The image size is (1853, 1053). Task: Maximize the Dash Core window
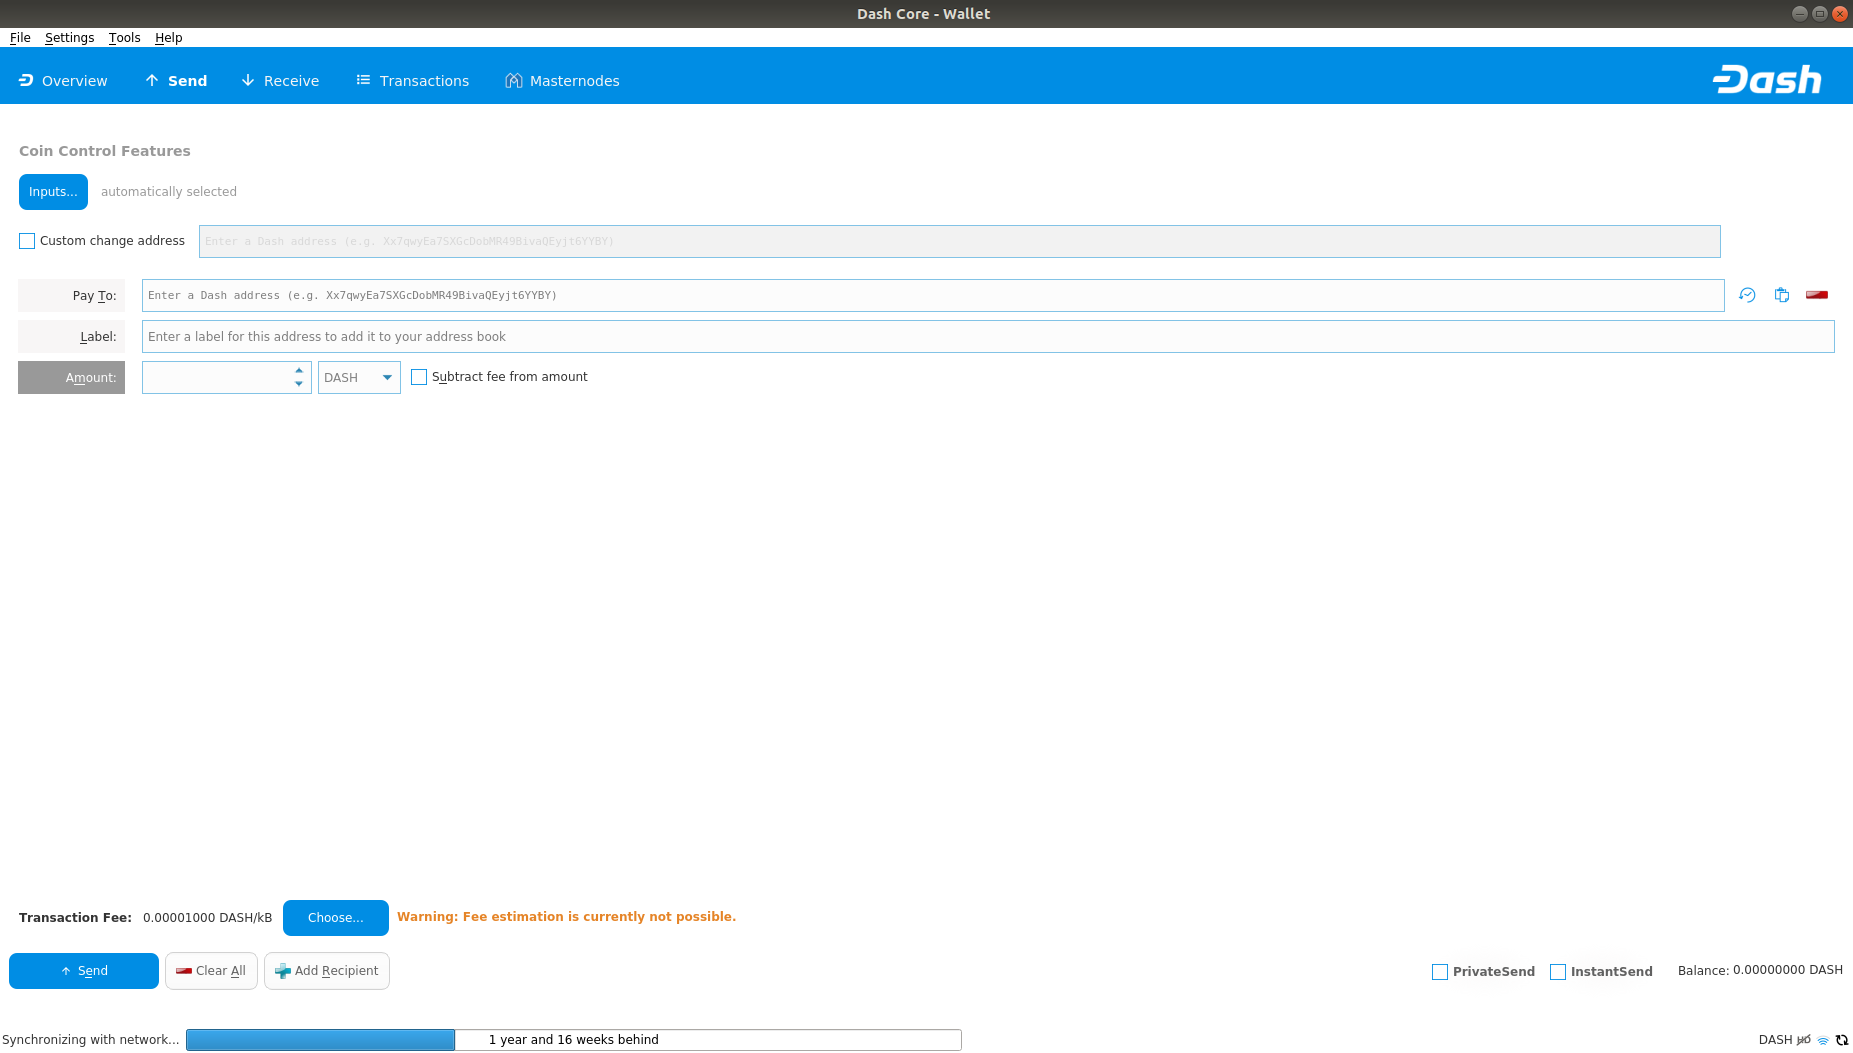coord(1819,14)
